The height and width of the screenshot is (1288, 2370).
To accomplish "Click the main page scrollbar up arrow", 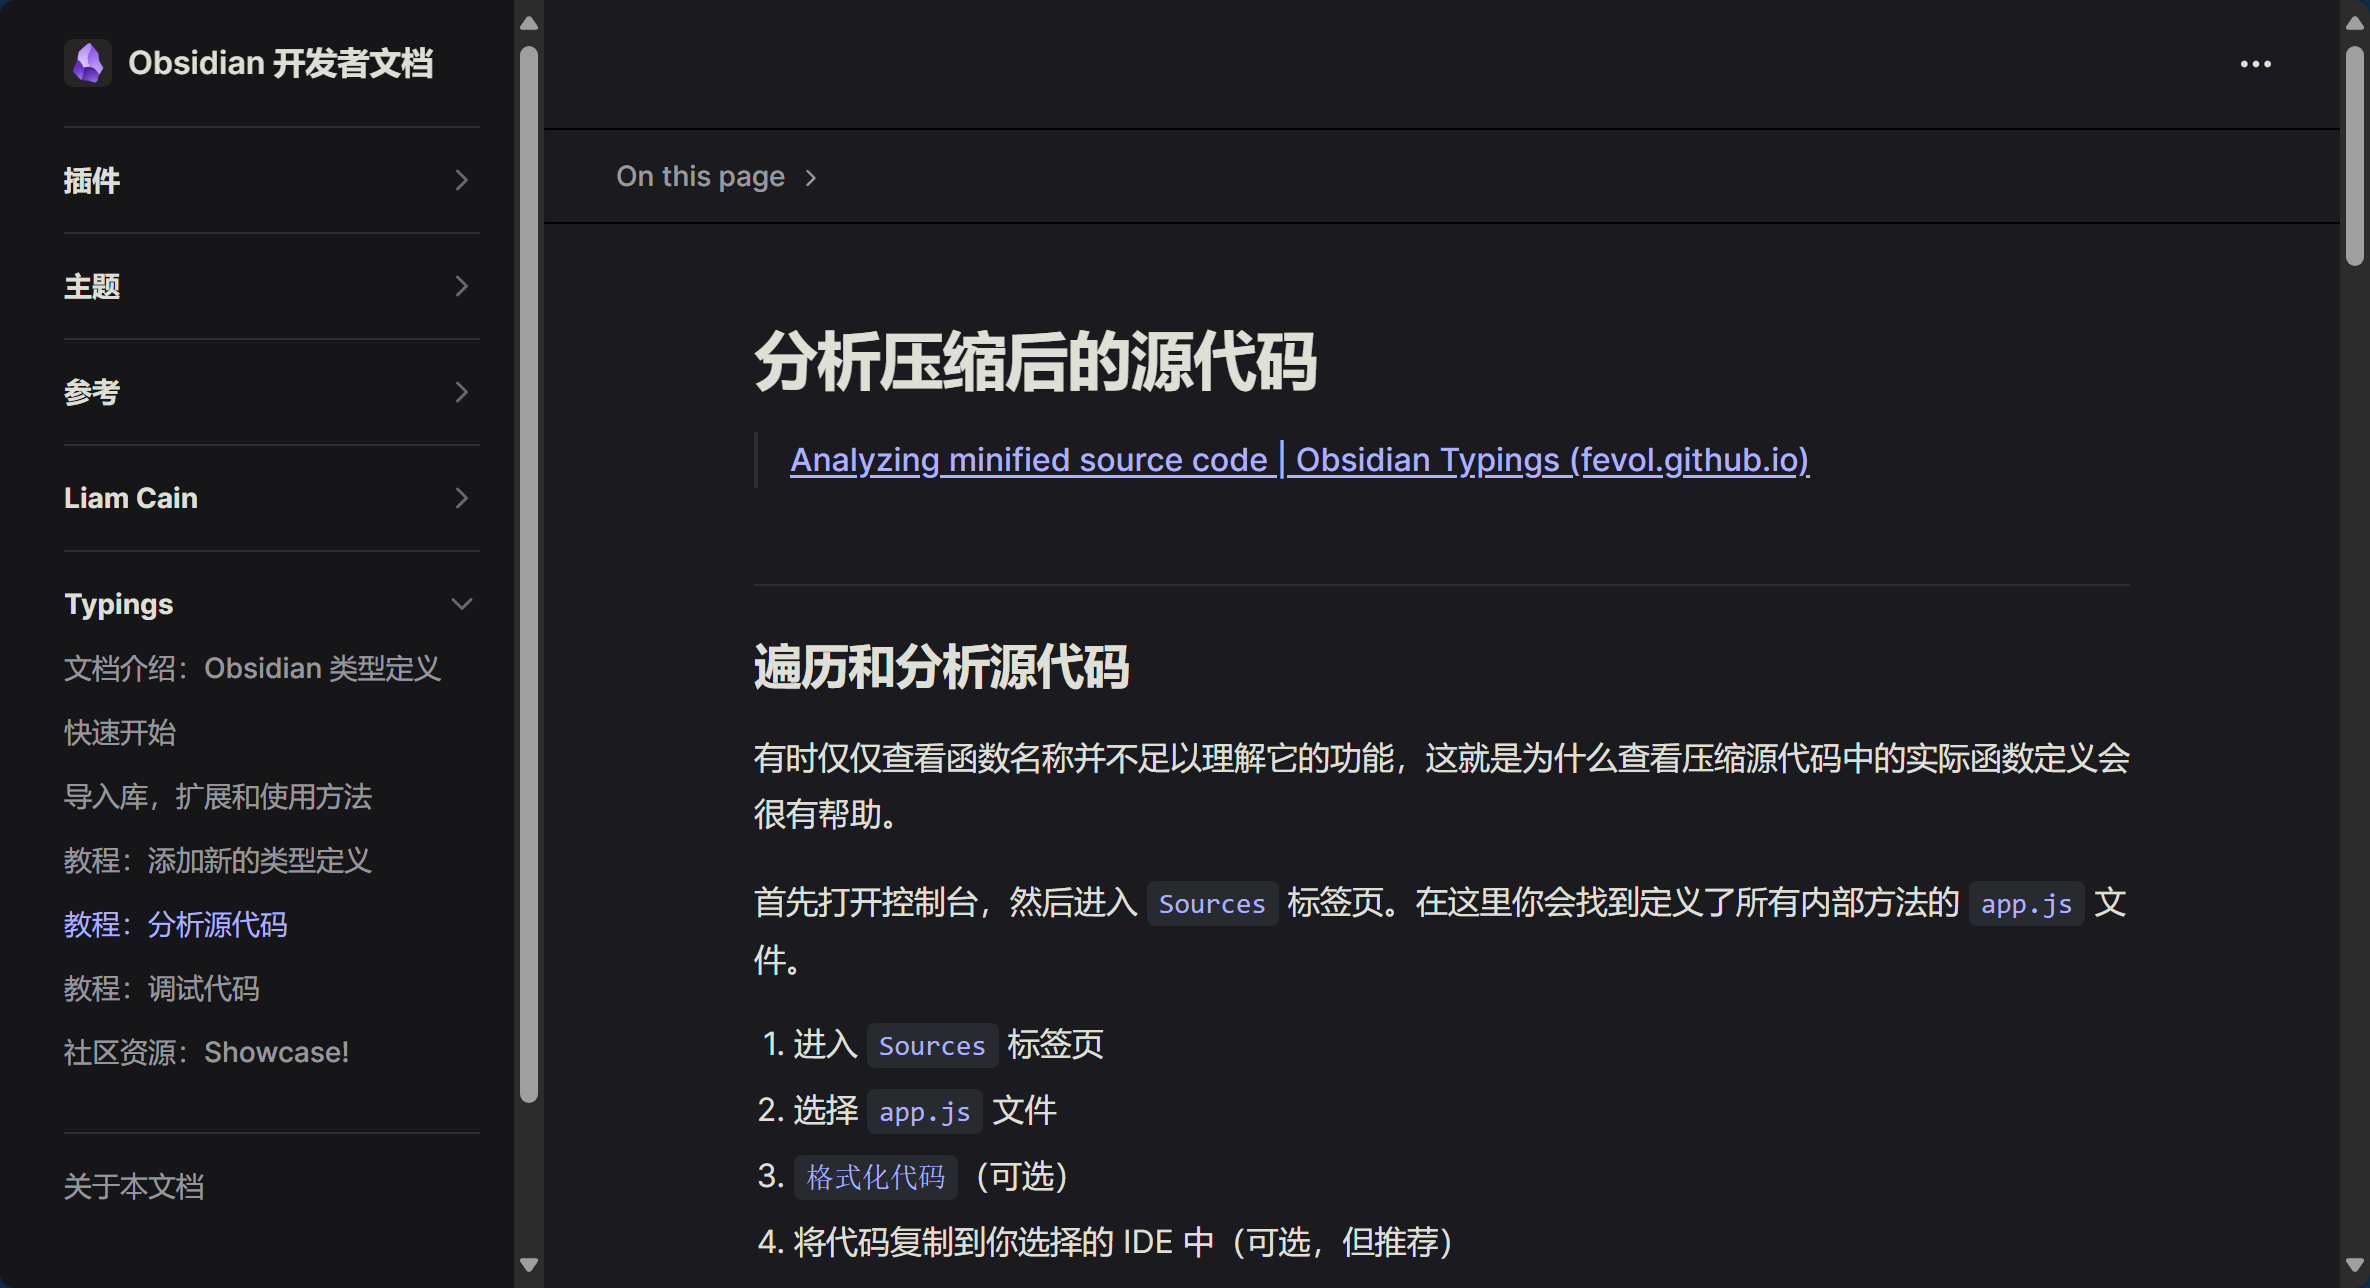I will (2355, 22).
